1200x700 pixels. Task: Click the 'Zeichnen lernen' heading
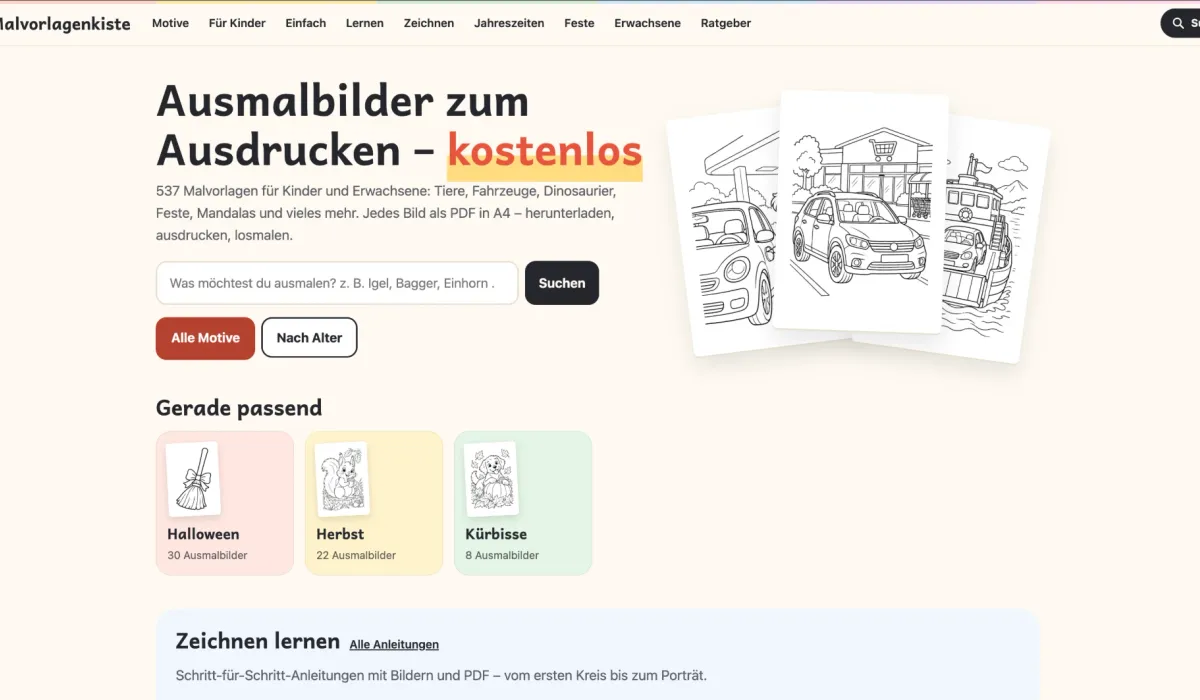[x=257, y=641]
